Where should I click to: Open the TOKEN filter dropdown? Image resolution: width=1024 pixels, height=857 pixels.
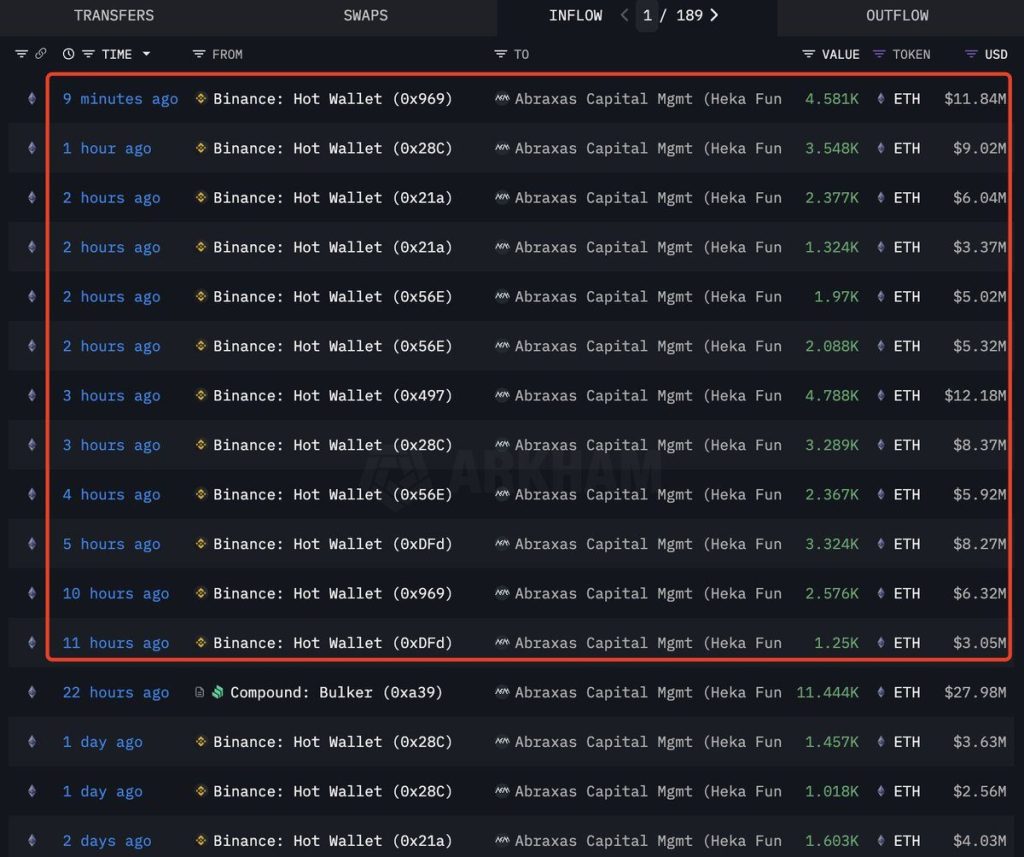pyautogui.click(x=879, y=54)
